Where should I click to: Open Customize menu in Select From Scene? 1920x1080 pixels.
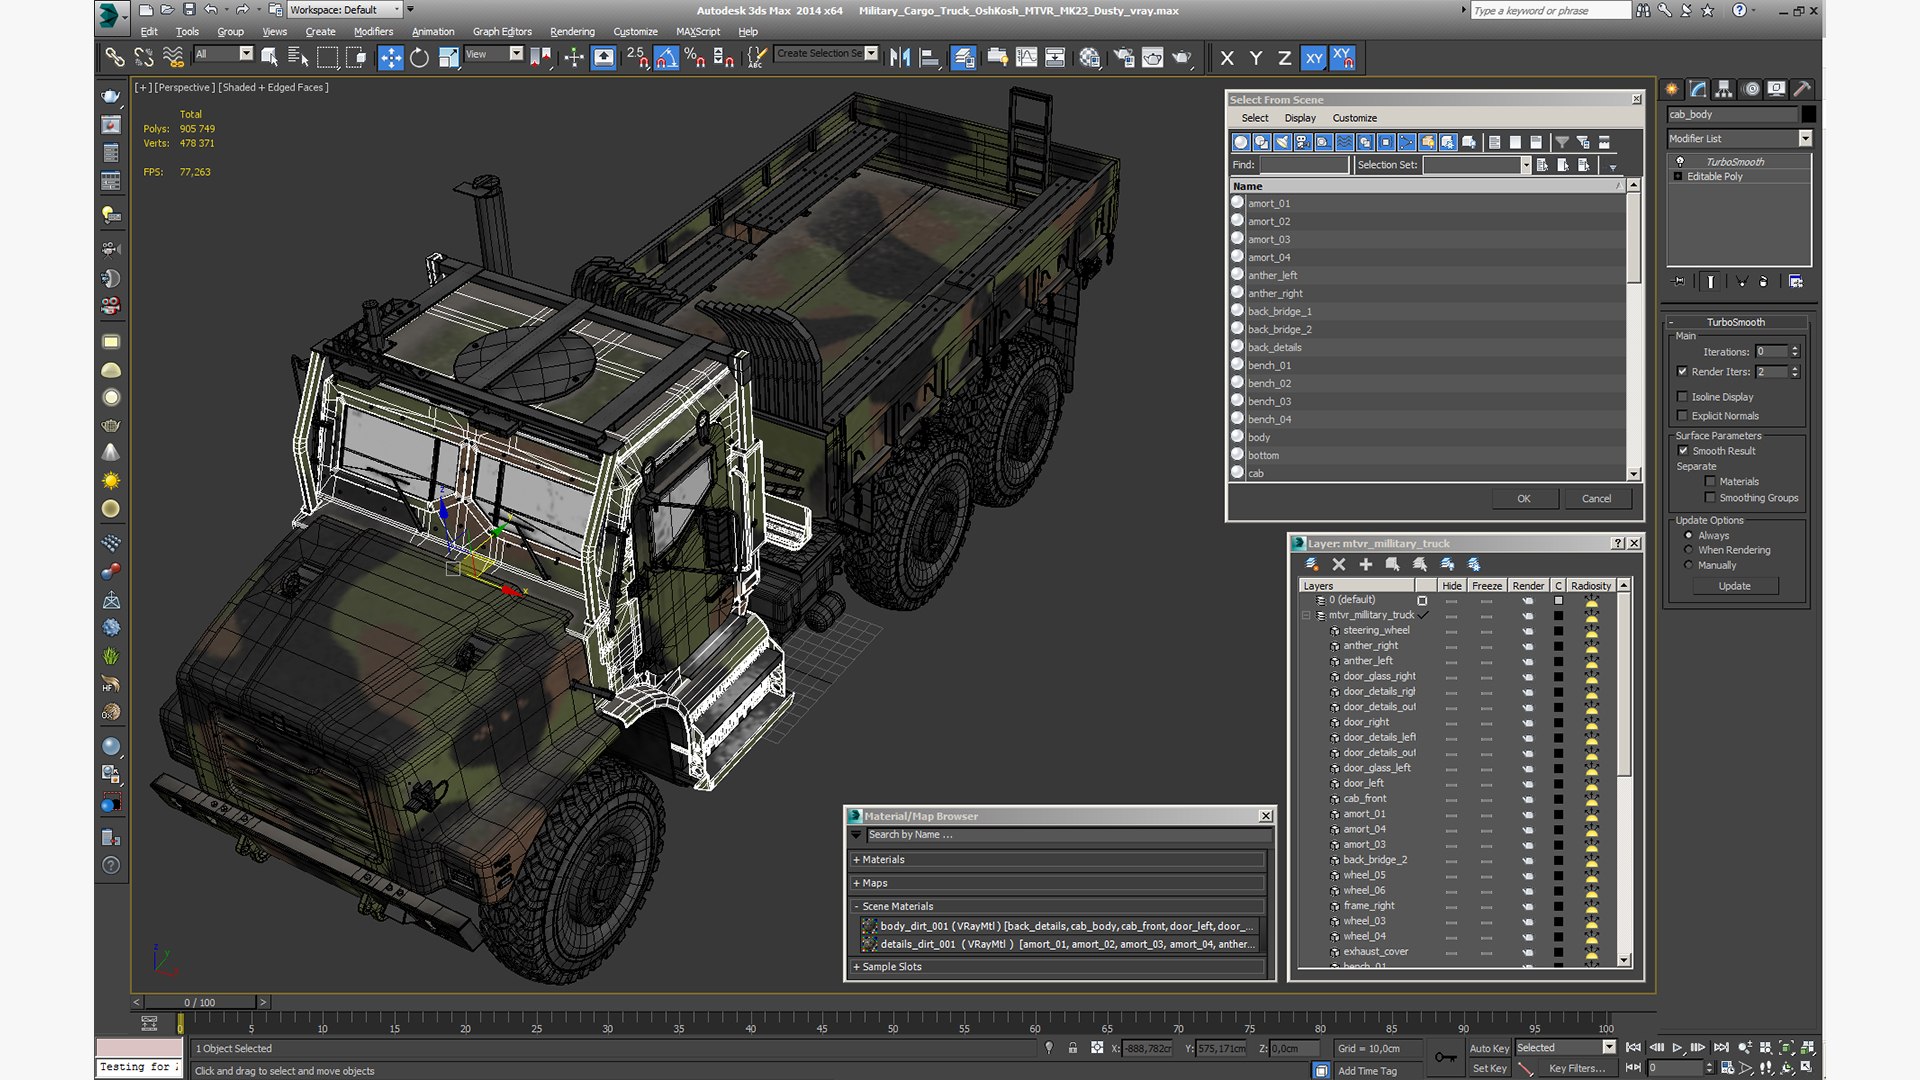tap(1355, 118)
